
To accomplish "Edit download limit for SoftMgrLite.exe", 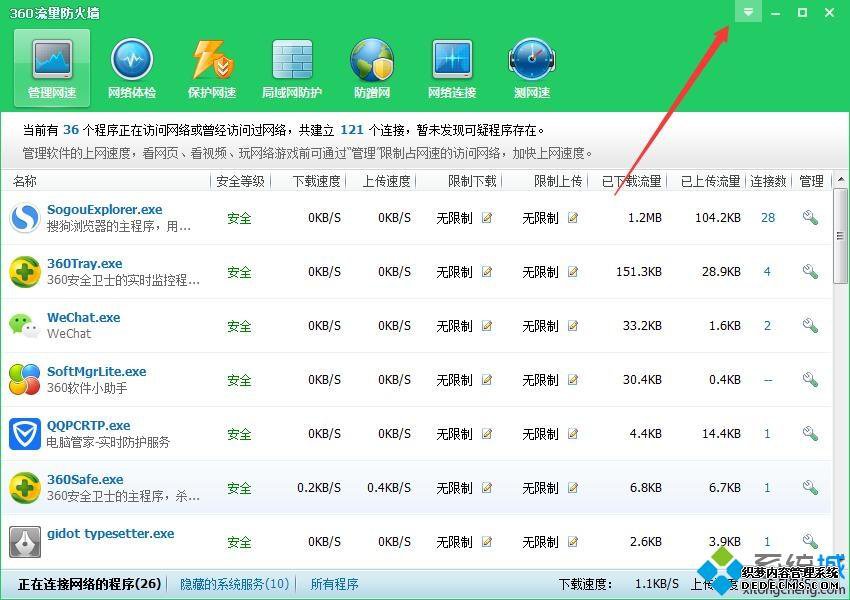I will pyautogui.click(x=487, y=380).
